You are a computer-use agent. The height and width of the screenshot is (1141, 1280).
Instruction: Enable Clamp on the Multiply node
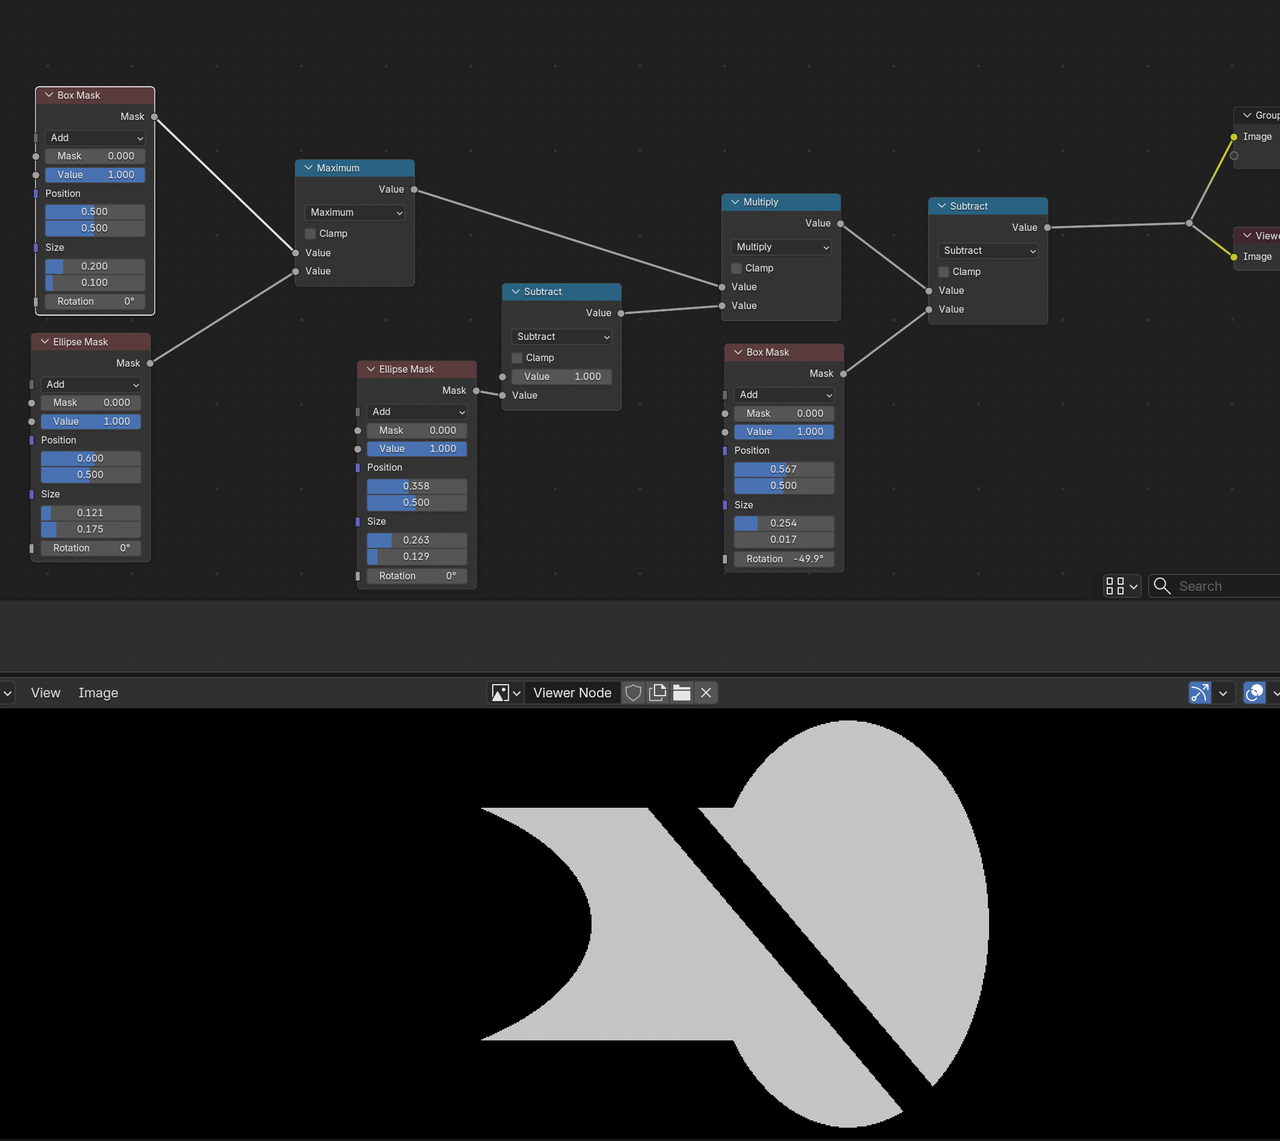click(x=736, y=268)
